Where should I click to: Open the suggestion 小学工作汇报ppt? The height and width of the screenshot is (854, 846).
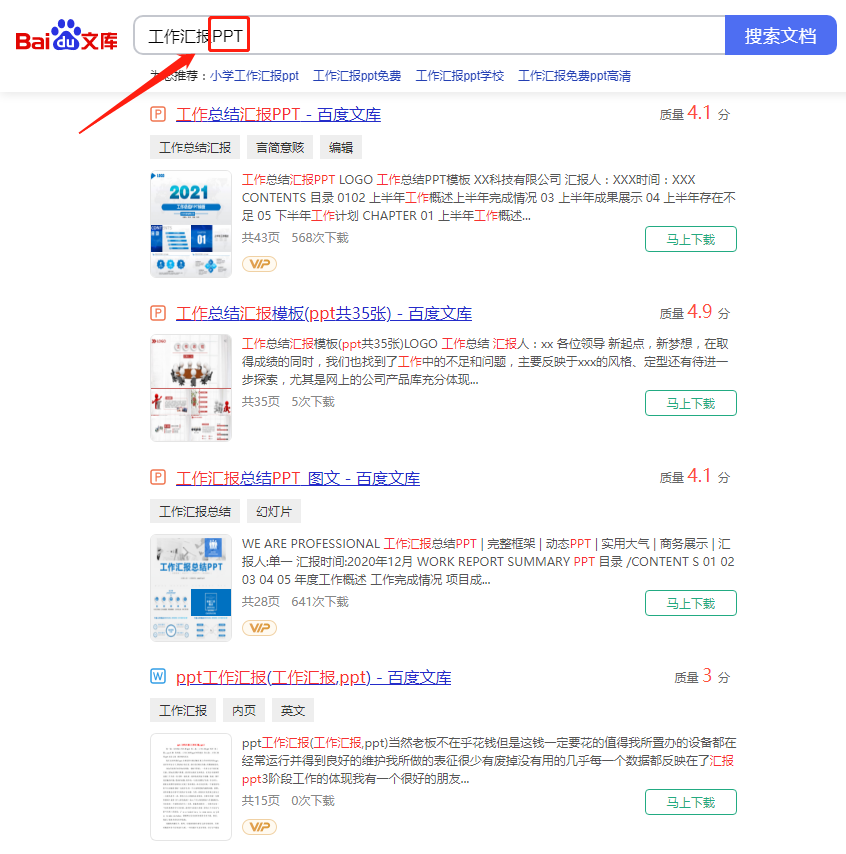click(254, 76)
